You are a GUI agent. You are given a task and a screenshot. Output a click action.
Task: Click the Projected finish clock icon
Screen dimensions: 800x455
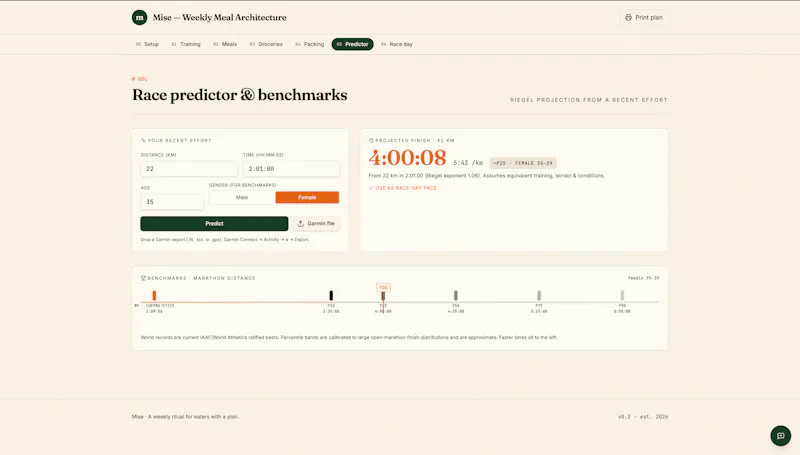tap(371, 140)
